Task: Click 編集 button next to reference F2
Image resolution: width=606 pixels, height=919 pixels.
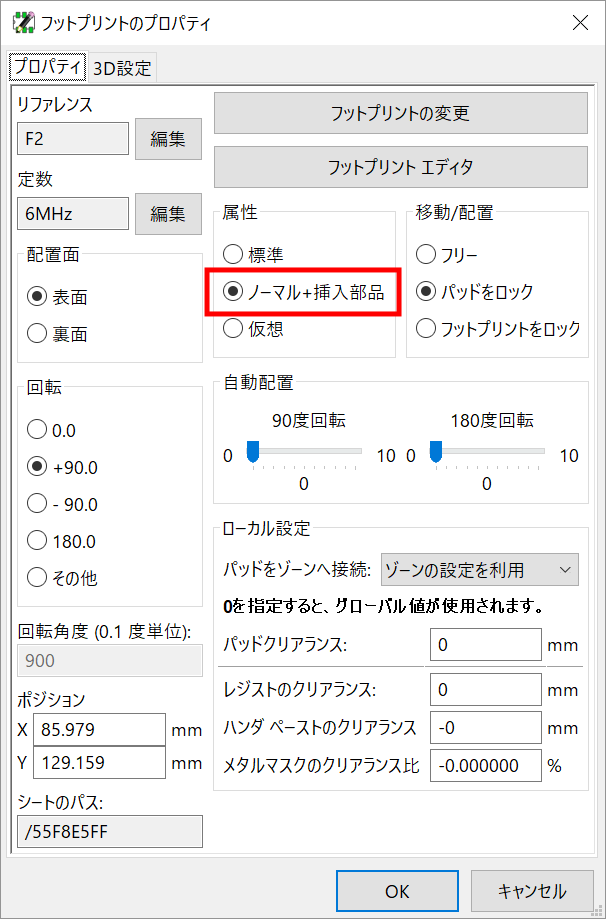Action: point(168,139)
